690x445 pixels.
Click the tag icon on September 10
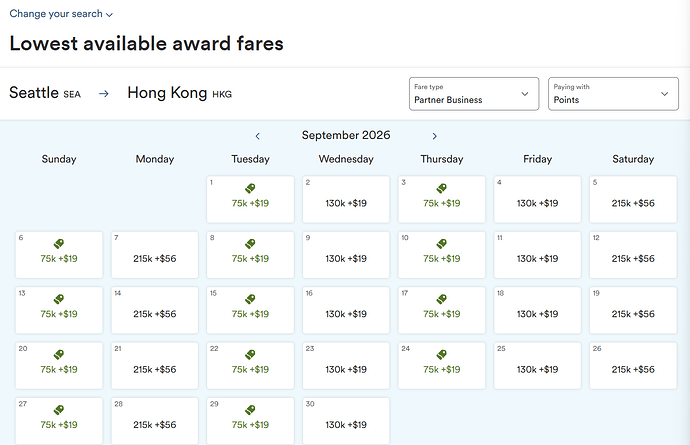(x=442, y=244)
